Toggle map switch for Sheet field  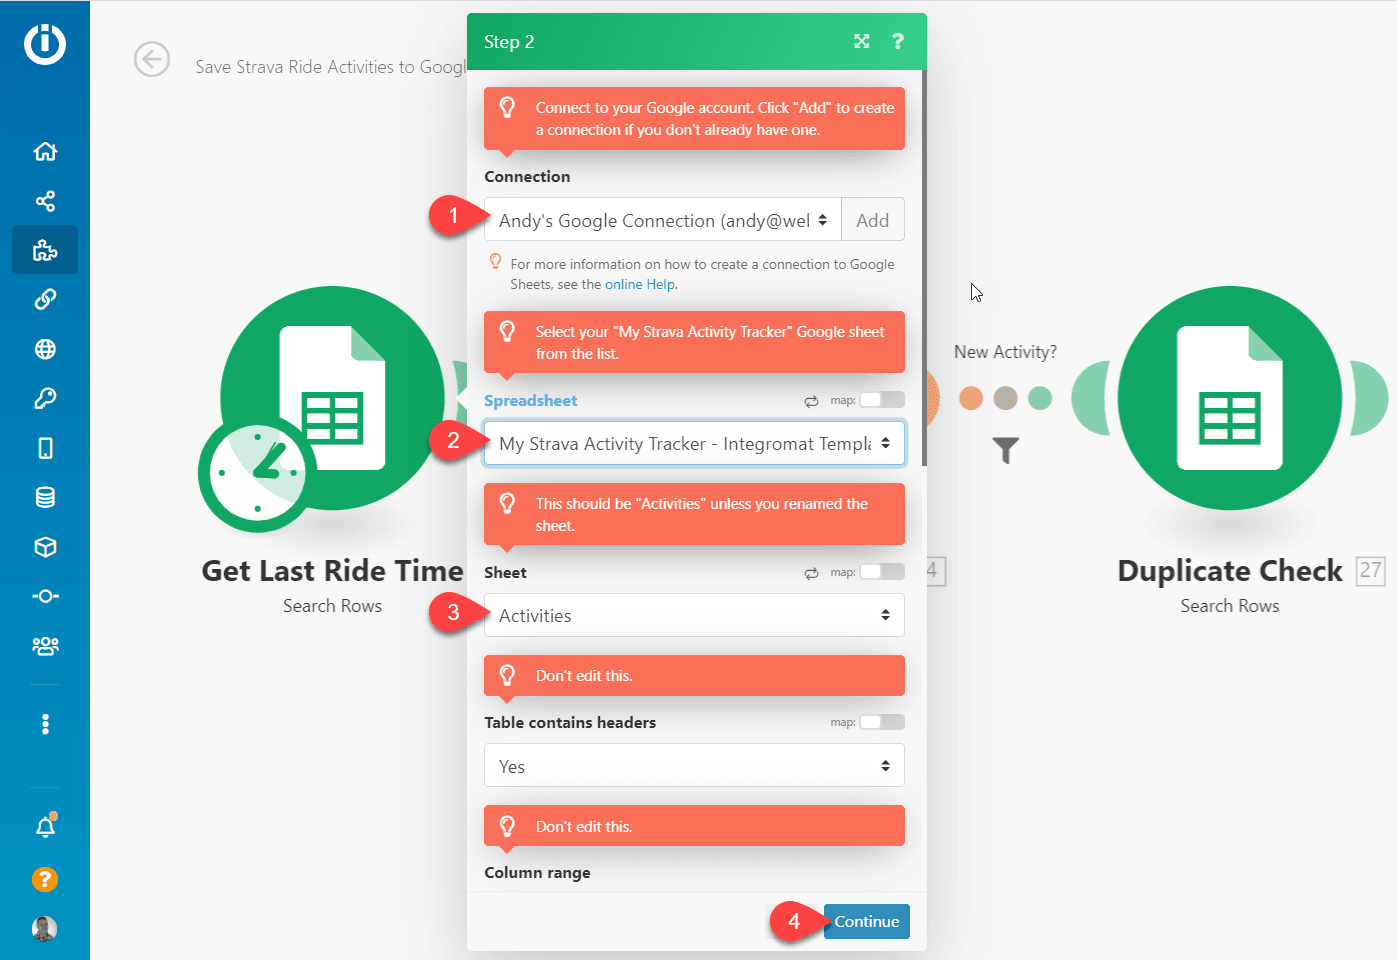(881, 572)
